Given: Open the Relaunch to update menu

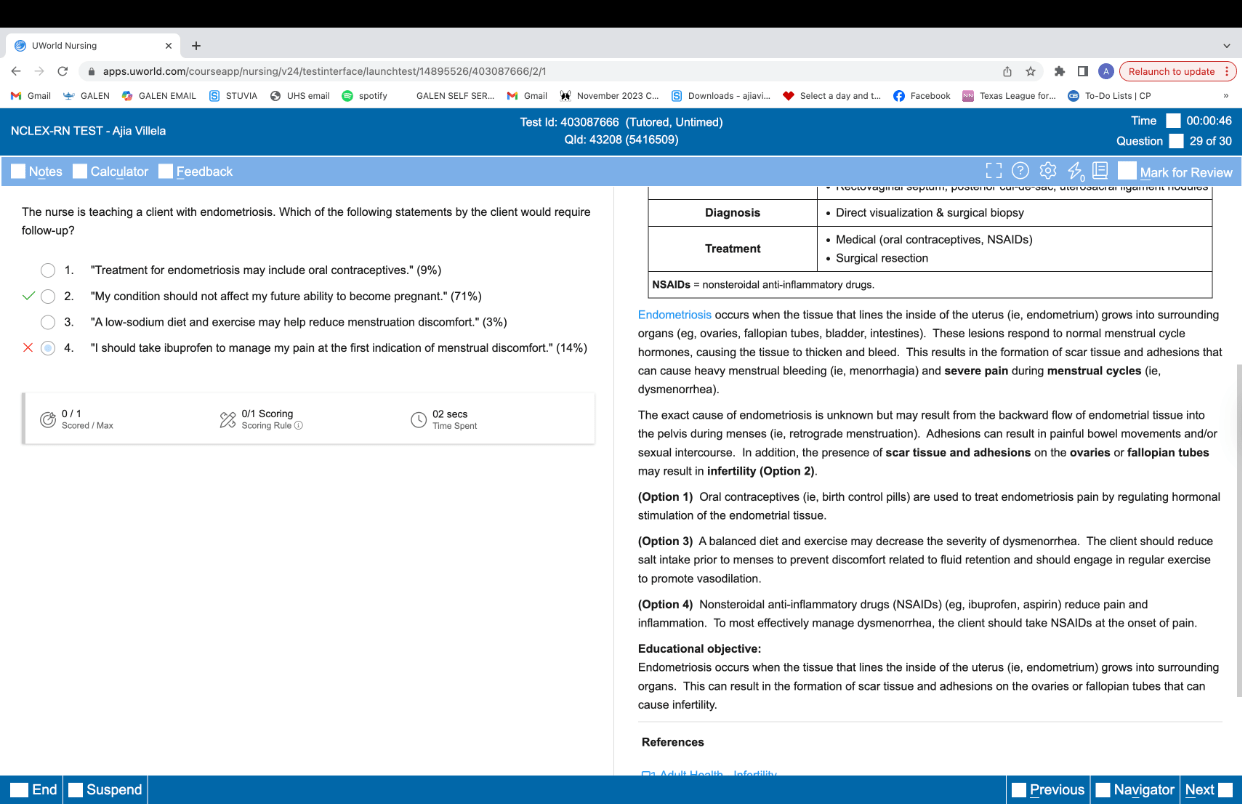Looking at the screenshot, I should [1178, 71].
